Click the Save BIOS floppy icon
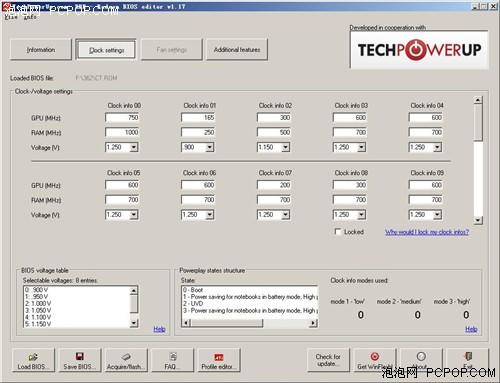Image resolution: width=500 pixels, height=383 pixels. click(x=80, y=357)
